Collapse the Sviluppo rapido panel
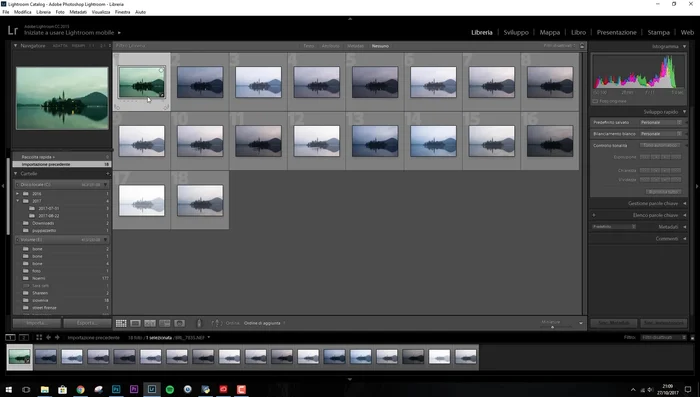Viewport: 700px width, 397px height. [x=684, y=112]
